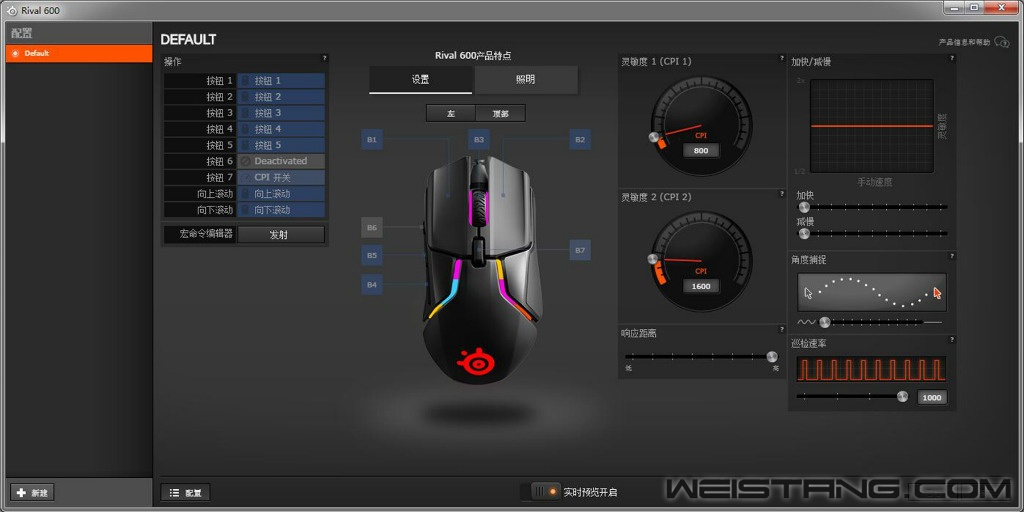This screenshot has height=512, width=1024.
Task: Select the deactivated B6 button marker
Action: (x=372, y=227)
